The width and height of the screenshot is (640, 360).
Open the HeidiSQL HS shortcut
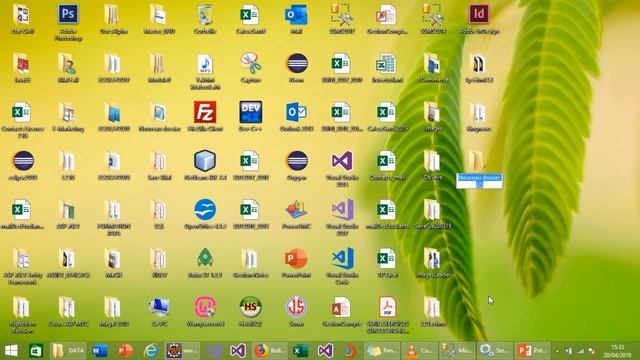[251, 307]
